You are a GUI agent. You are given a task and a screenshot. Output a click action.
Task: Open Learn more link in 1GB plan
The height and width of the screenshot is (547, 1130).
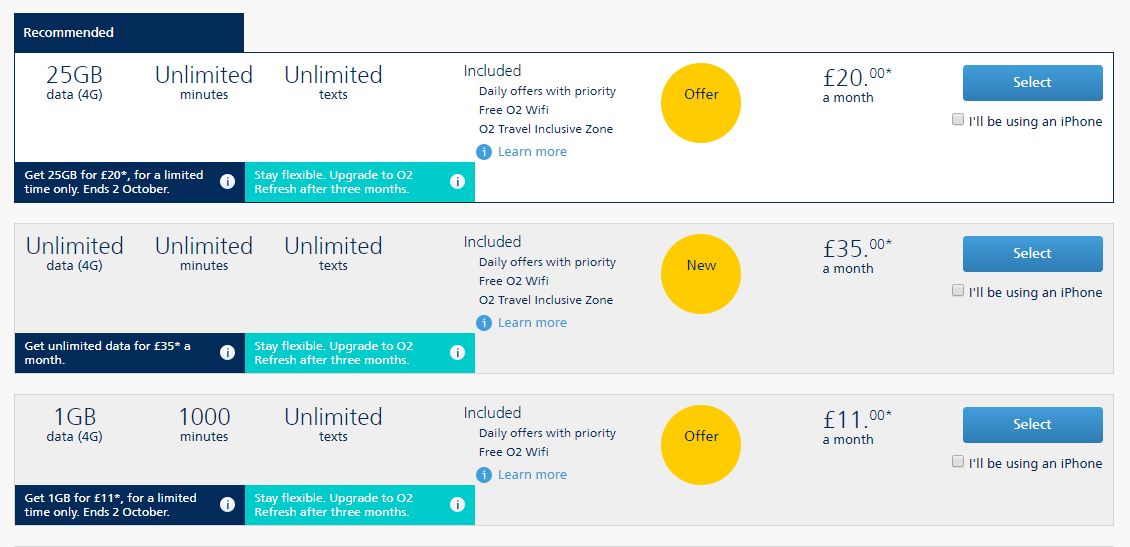tap(532, 475)
